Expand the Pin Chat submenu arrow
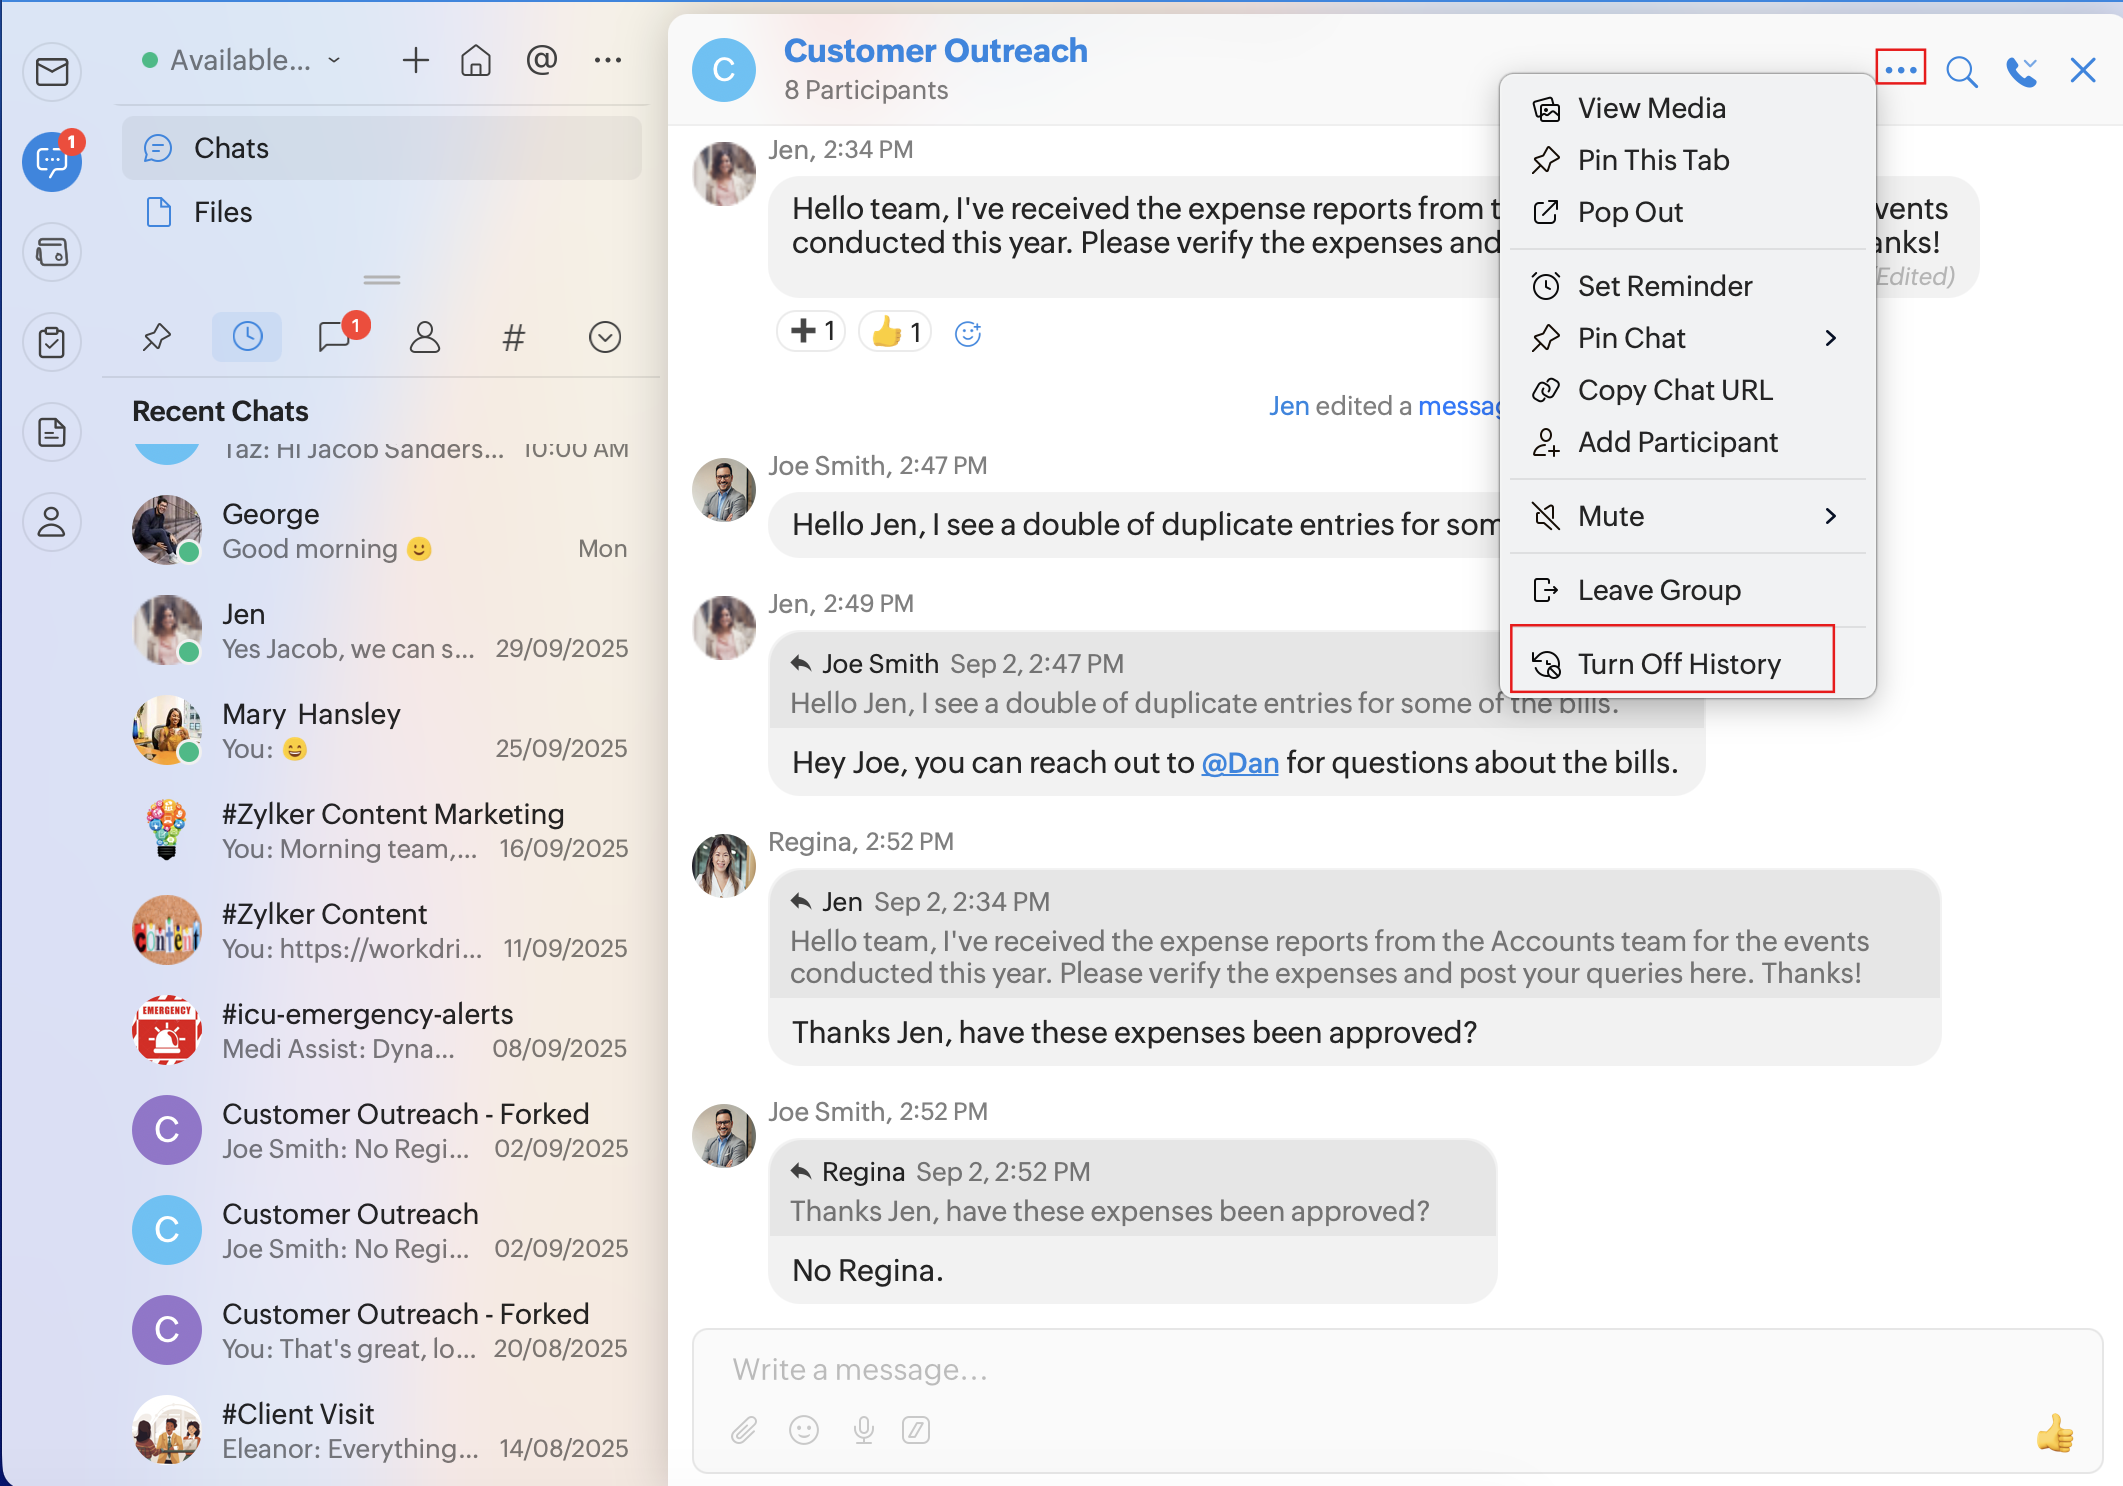 click(x=1830, y=338)
